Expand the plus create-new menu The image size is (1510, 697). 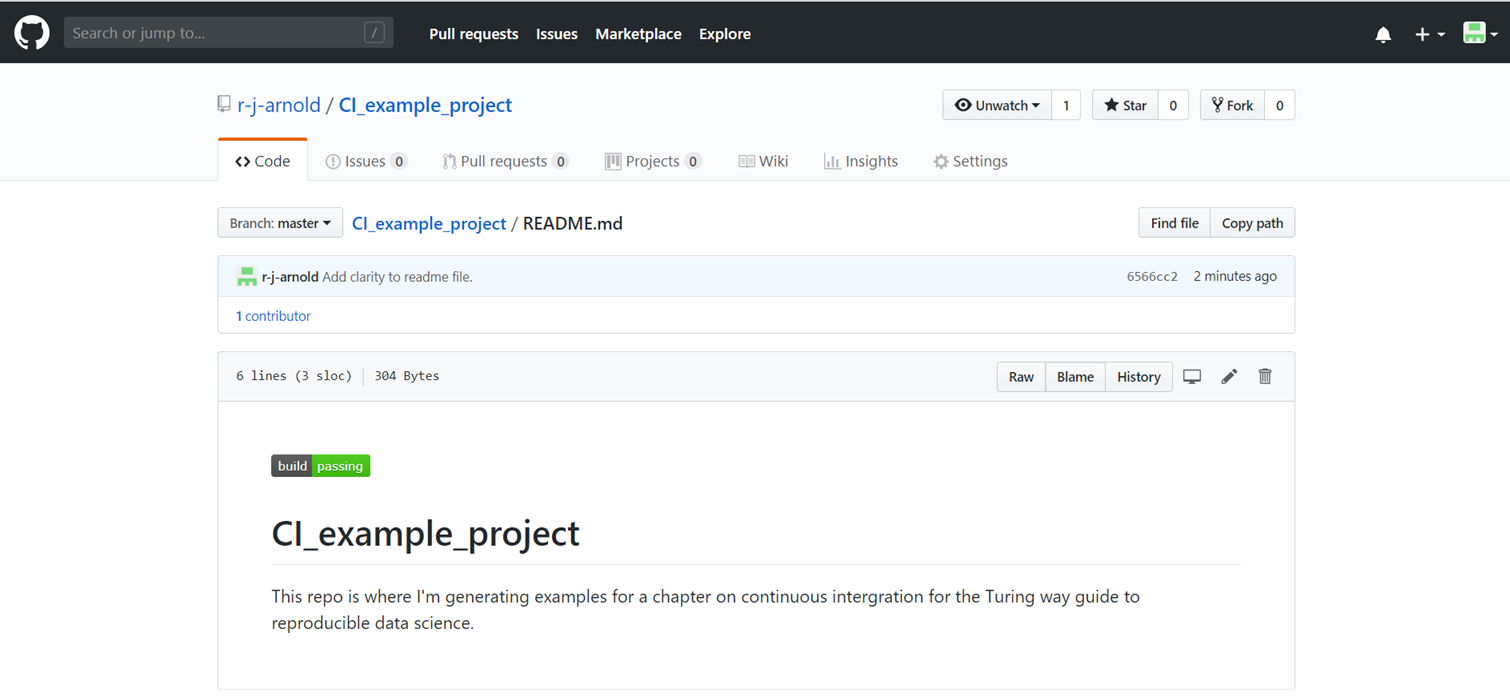point(1429,34)
